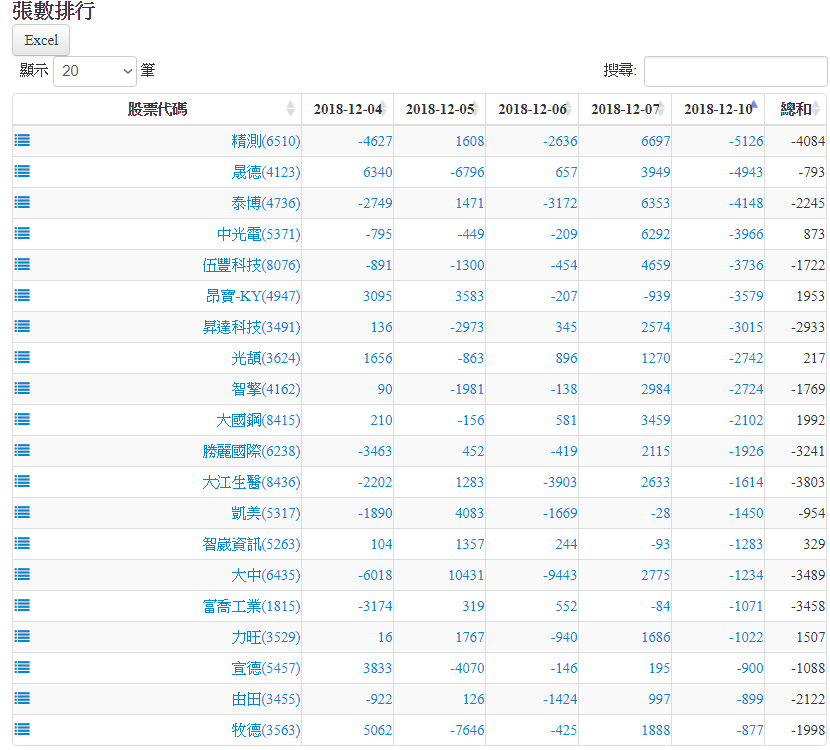The width and height of the screenshot is (830, 750).
Task: Sort by the 2018-12-04 column header
Action: coord(347,109)
